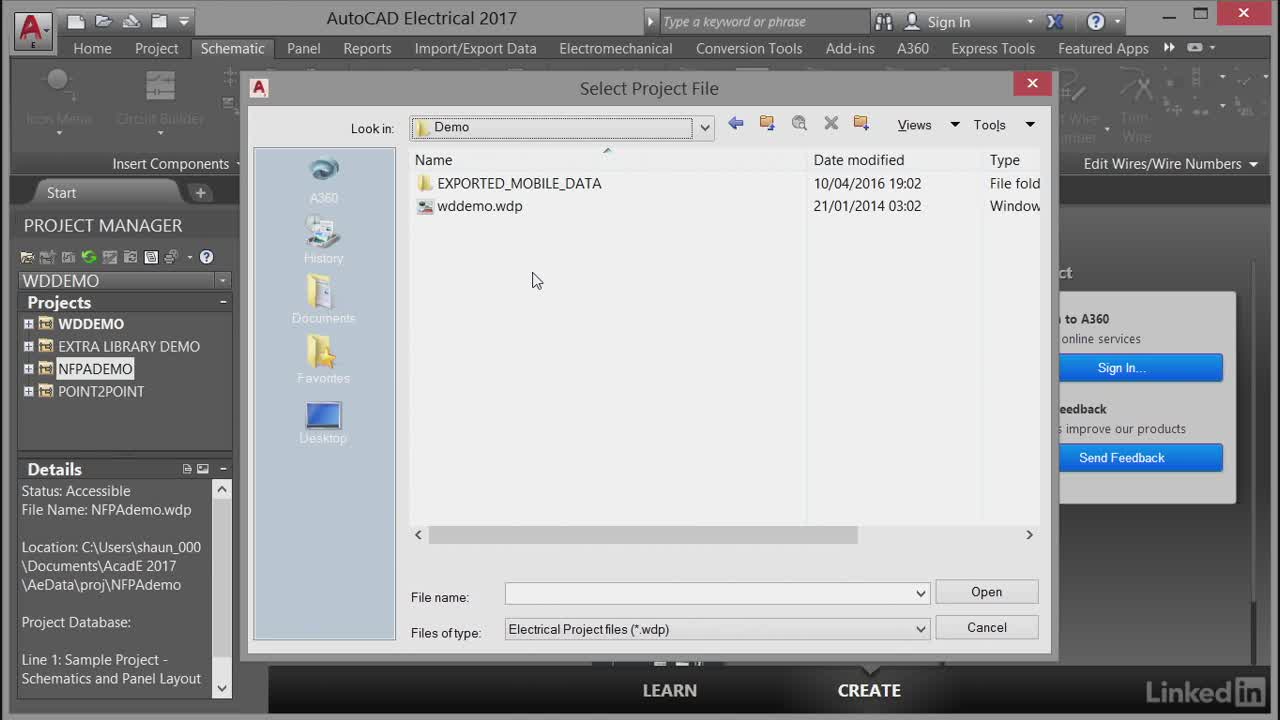The image size is (1280, 720).
Task: Switch to the Project ribbon tab
Action: point(156,48)
